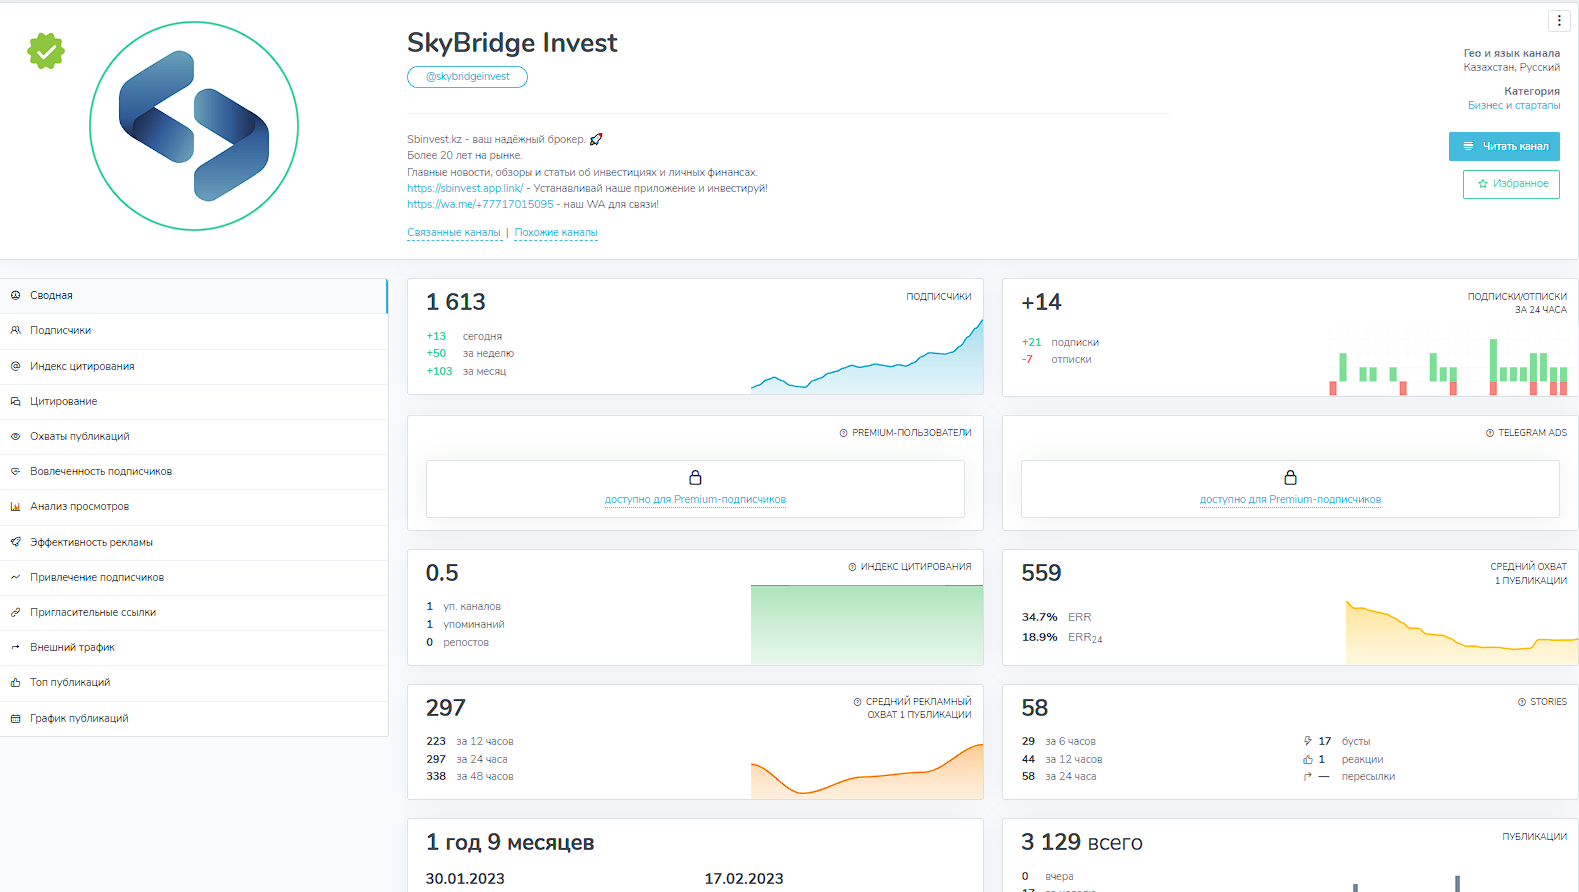Viewport: 1579px width, 892px height.
Task: Click Premium link in Premium-пользователи card
Action: point(695,500)
